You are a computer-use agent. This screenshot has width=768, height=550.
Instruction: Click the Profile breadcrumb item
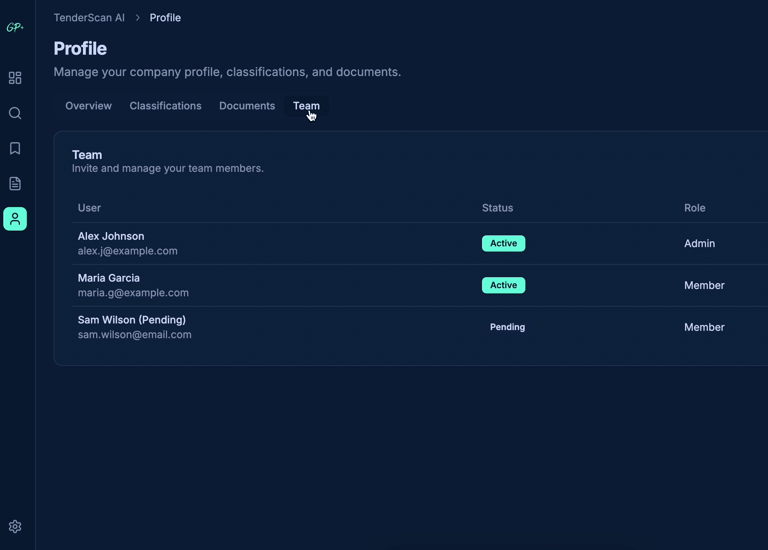pos(165,18)
